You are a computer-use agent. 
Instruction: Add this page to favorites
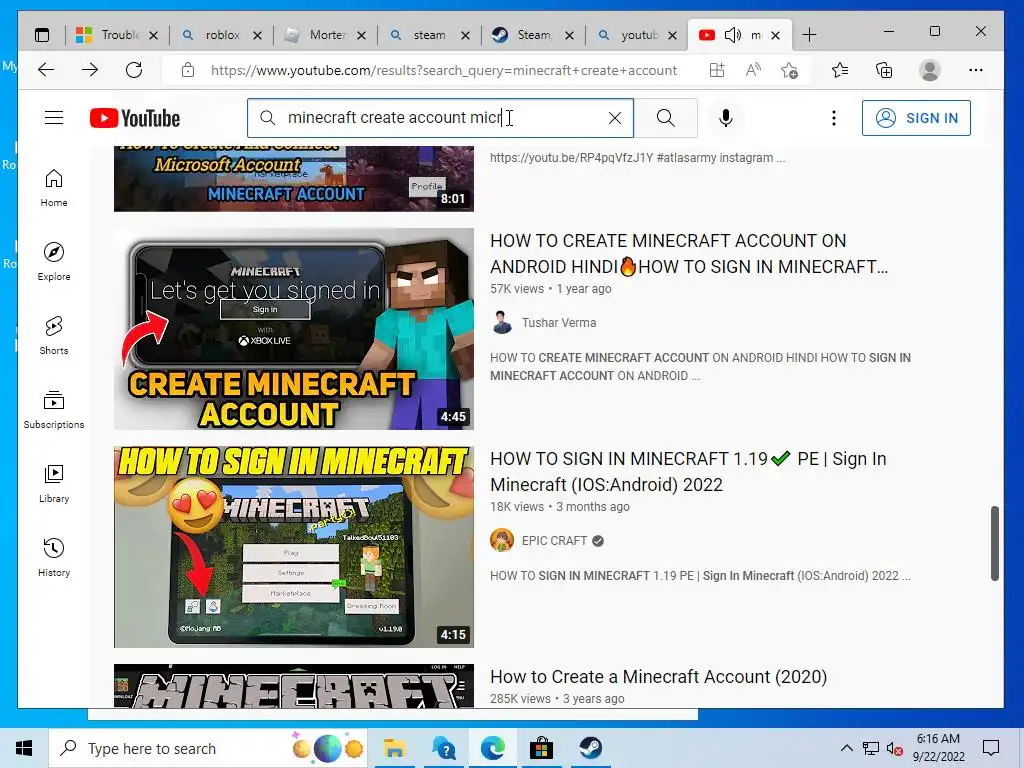[789, 70]
